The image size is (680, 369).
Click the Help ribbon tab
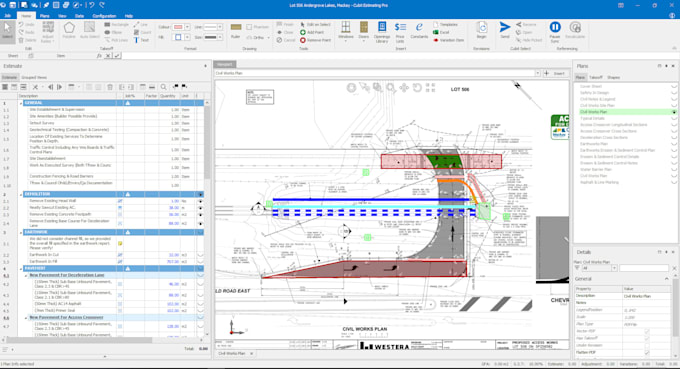[129, 16]
